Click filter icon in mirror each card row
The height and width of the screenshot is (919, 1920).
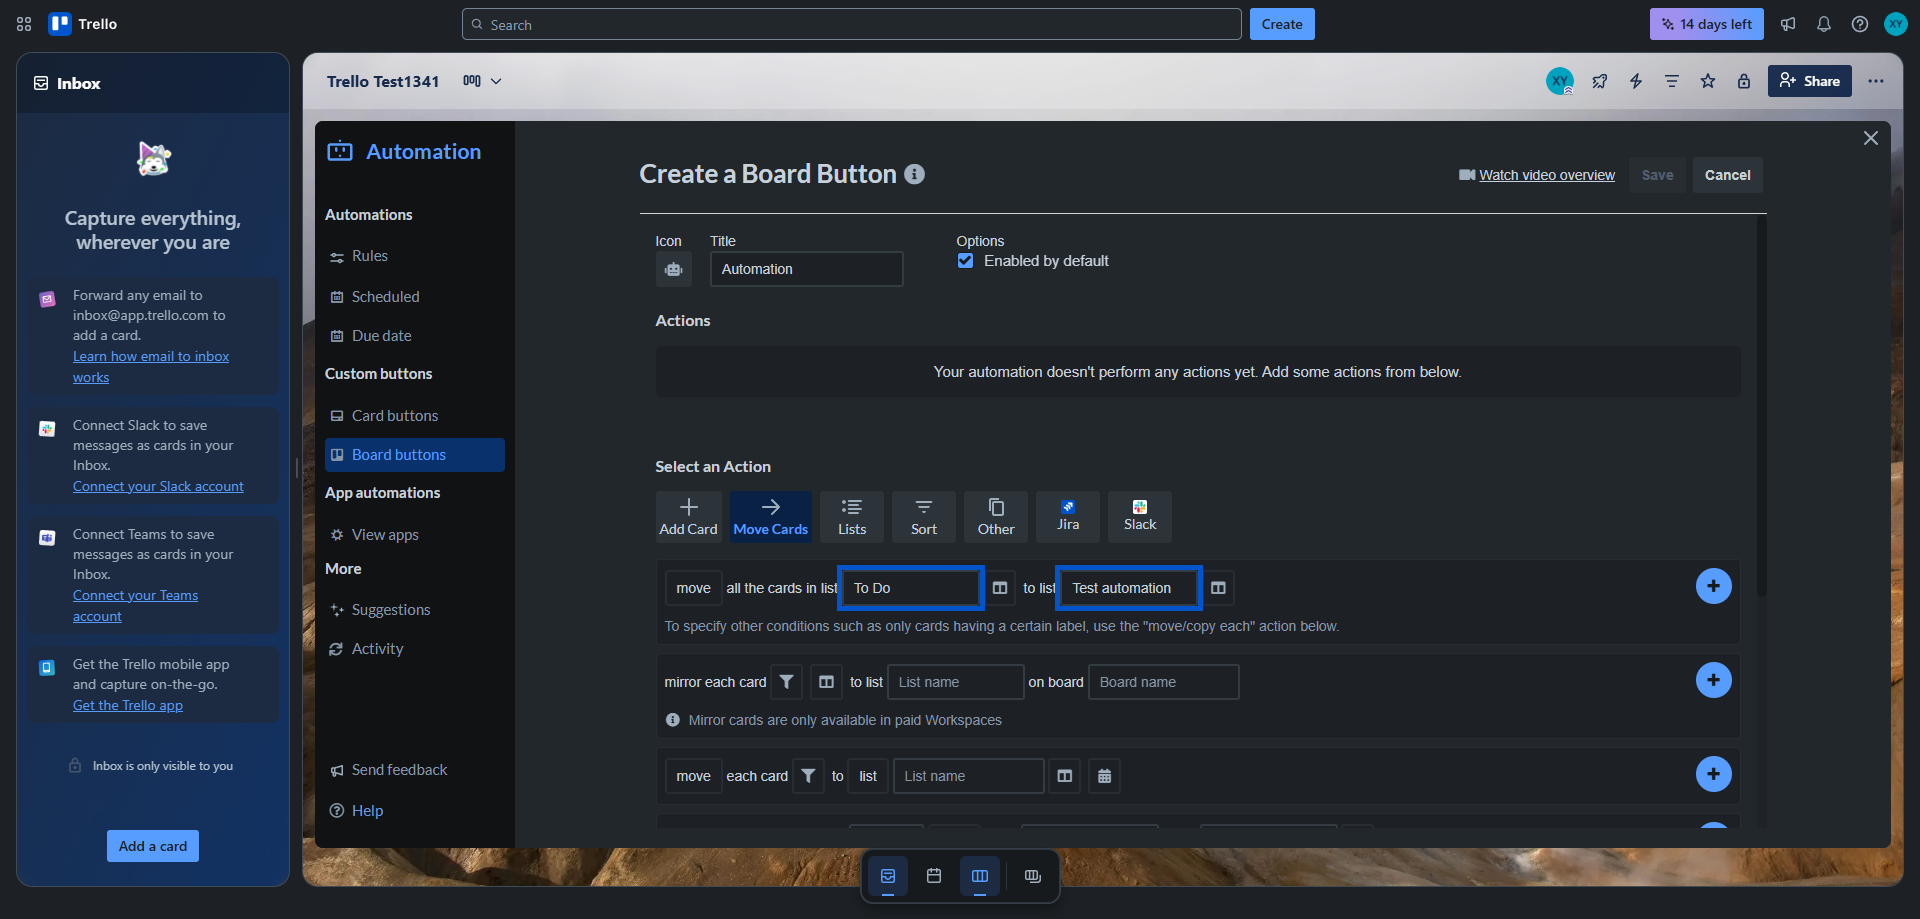[787, 682]
